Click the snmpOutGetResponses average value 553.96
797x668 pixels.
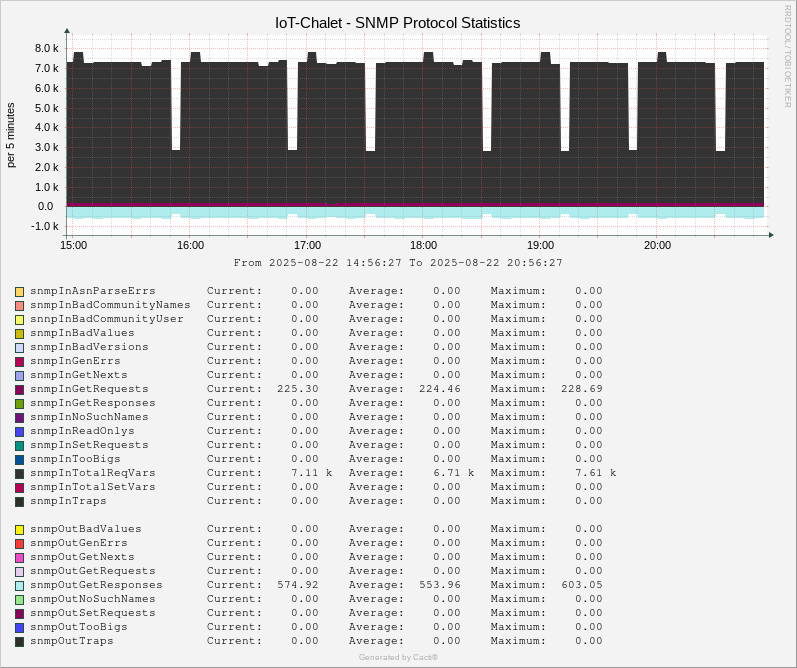[440, 585]
